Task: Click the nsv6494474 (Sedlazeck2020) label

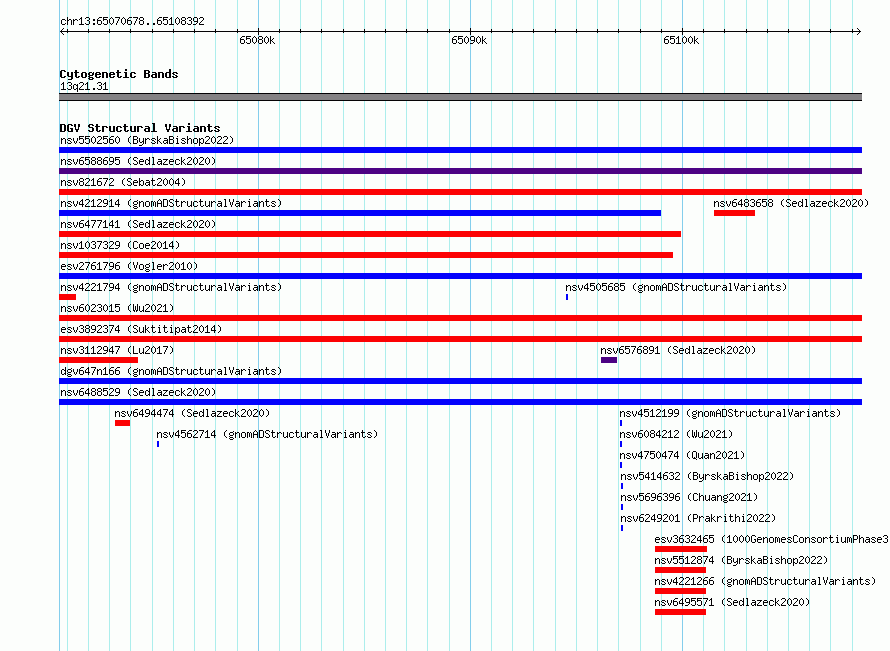Action: coord(192,413)
